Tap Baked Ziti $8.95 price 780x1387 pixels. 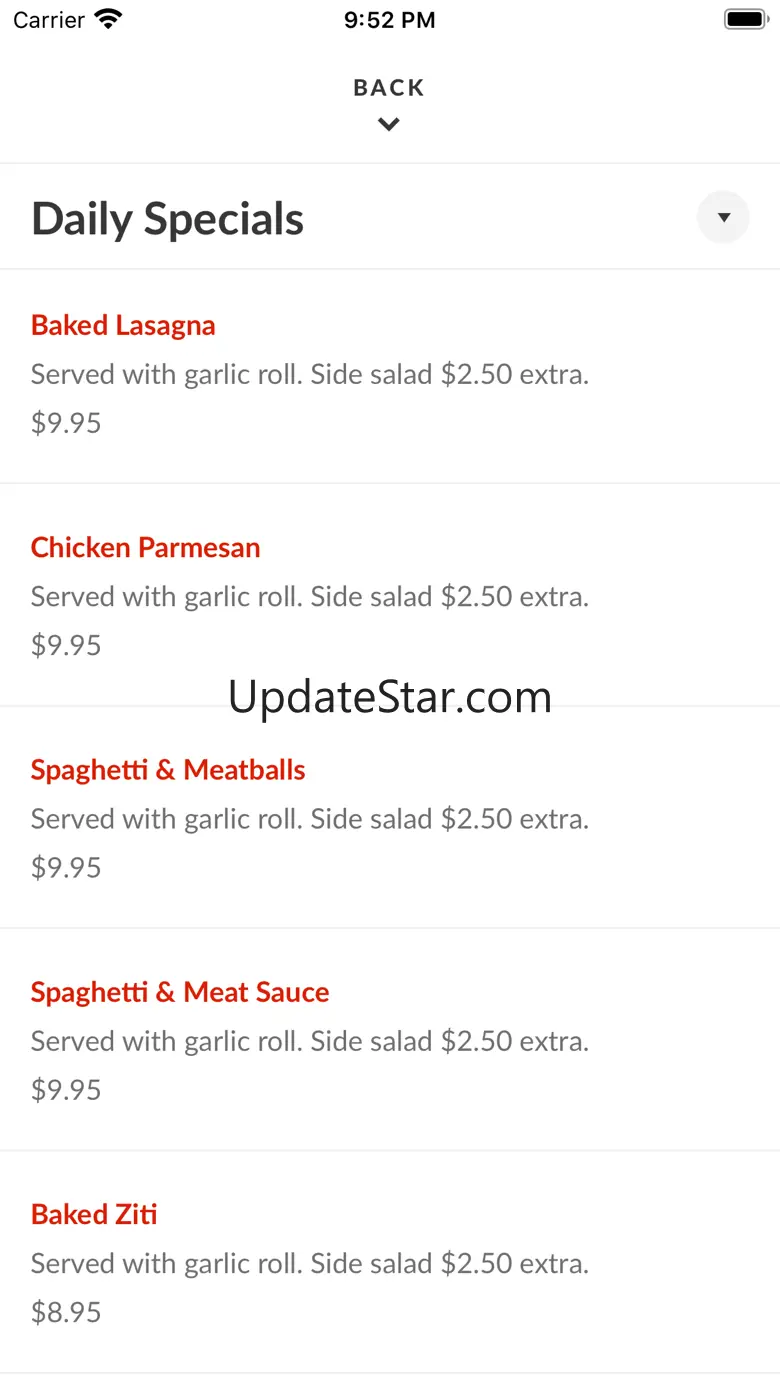click(x=66, y=1311)
